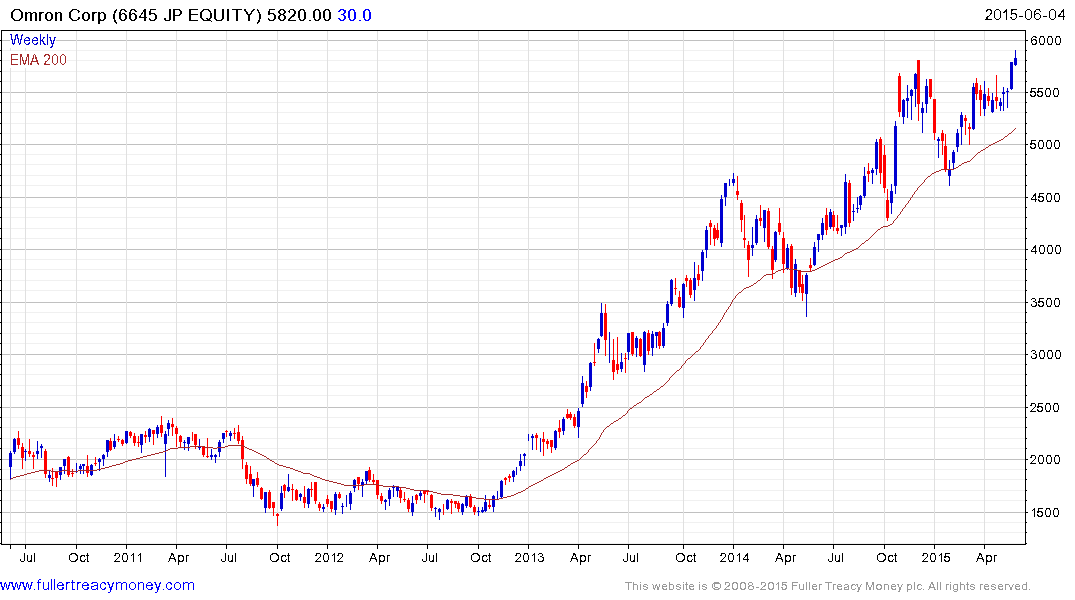Click the copyright notice text

tap(828, 586)
